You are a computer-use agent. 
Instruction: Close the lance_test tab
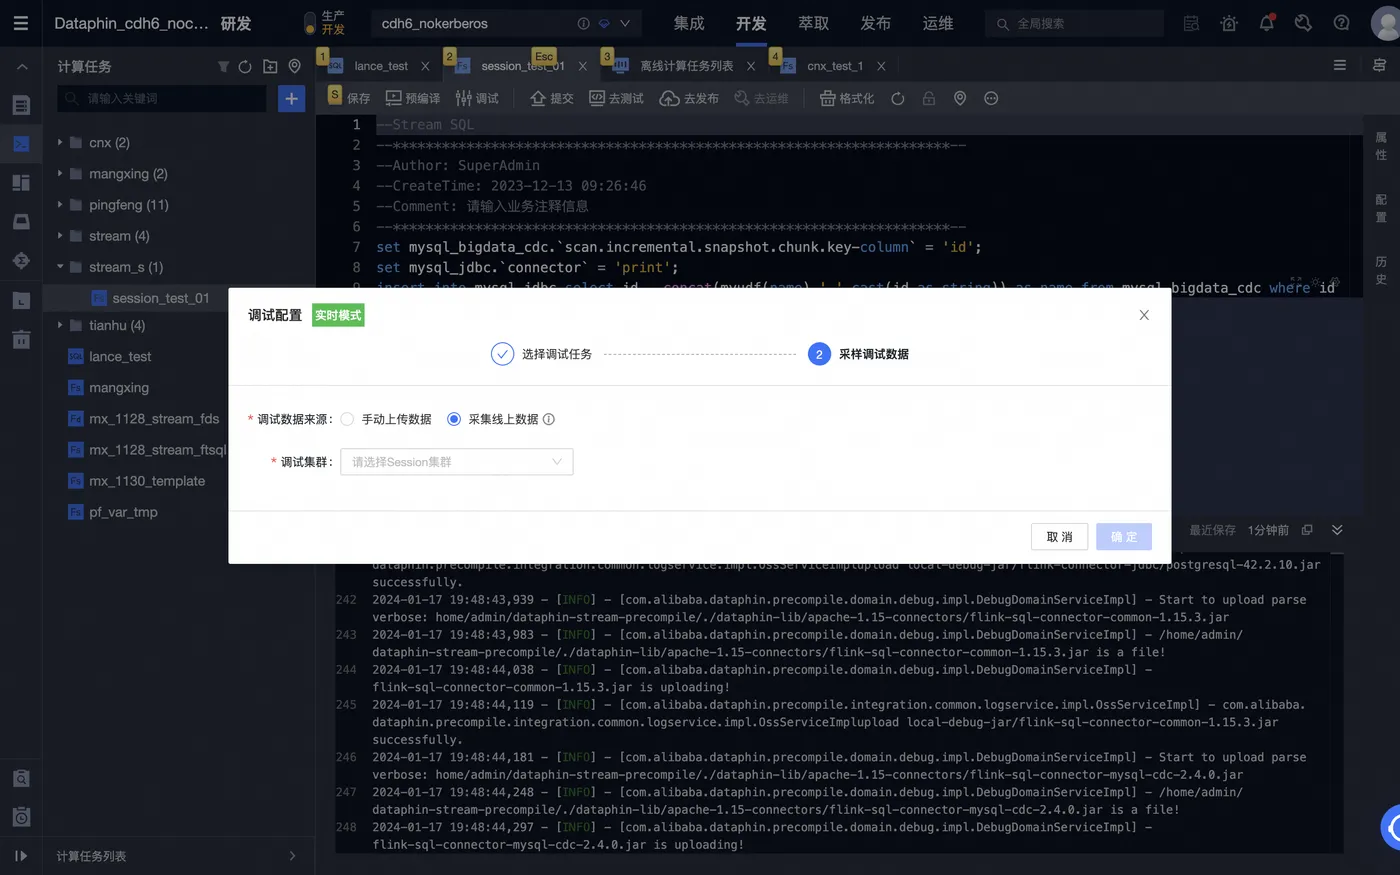425,66
